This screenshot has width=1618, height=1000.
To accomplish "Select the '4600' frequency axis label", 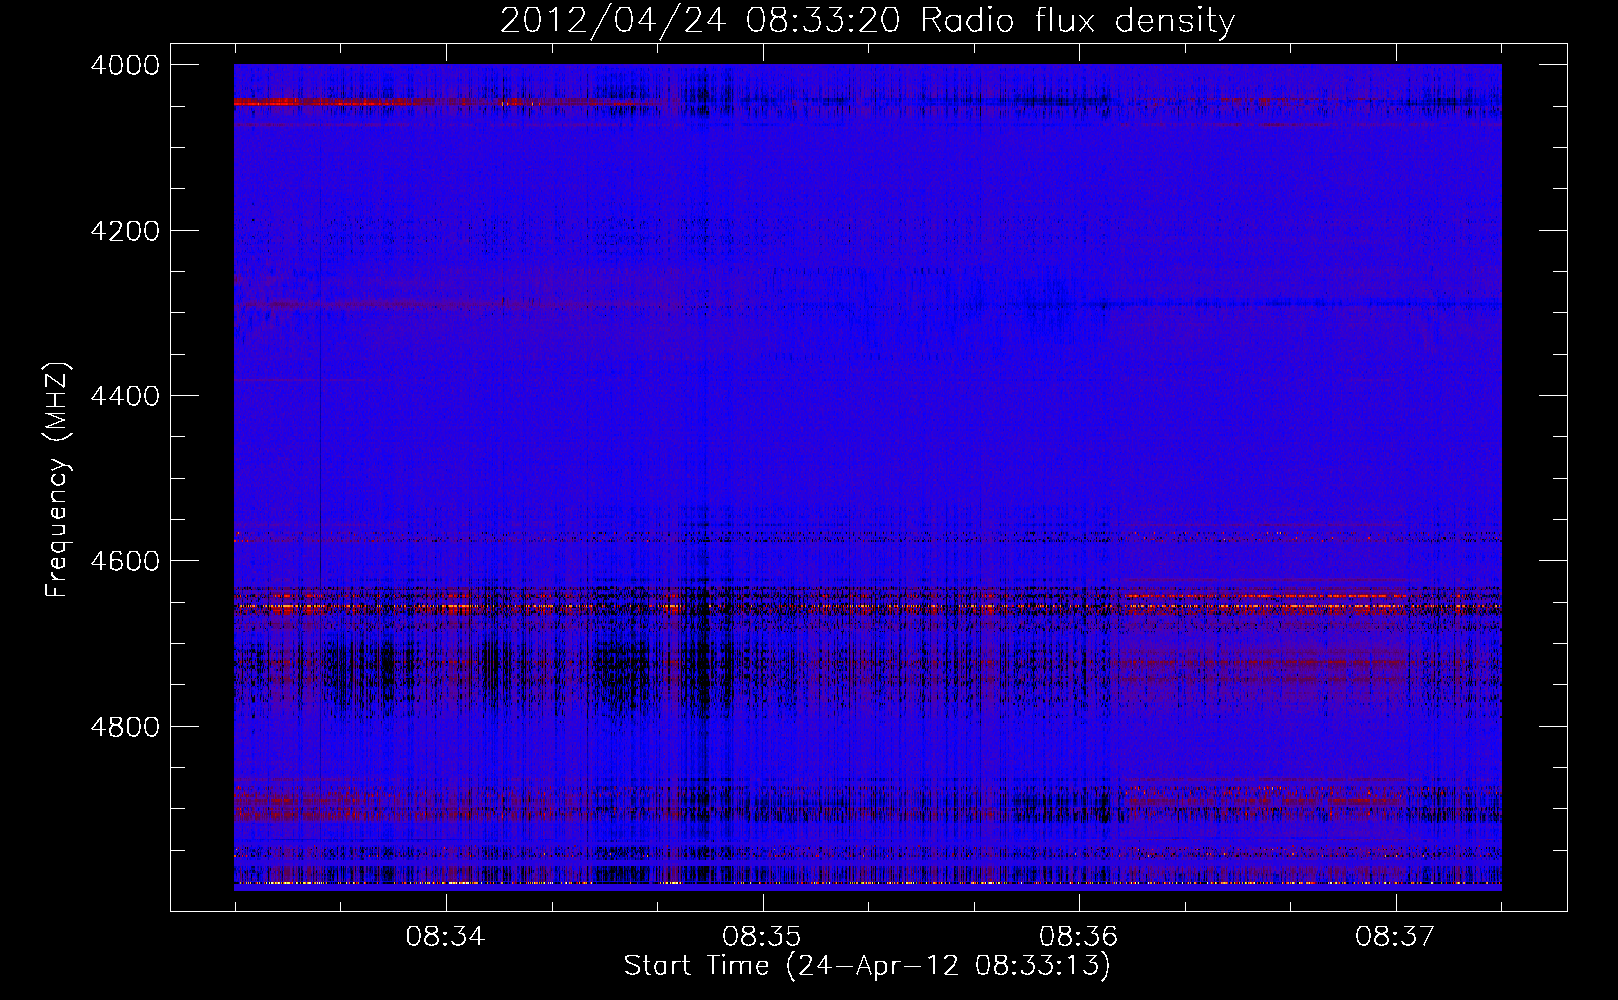I will click(x=125, y=561).
